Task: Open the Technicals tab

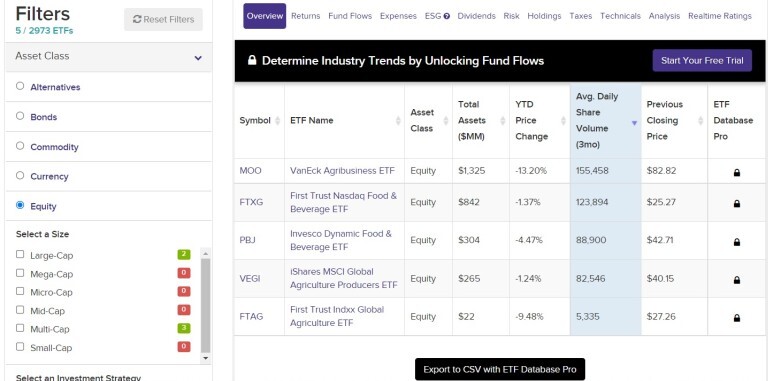Action: click(x=620, y=16)
